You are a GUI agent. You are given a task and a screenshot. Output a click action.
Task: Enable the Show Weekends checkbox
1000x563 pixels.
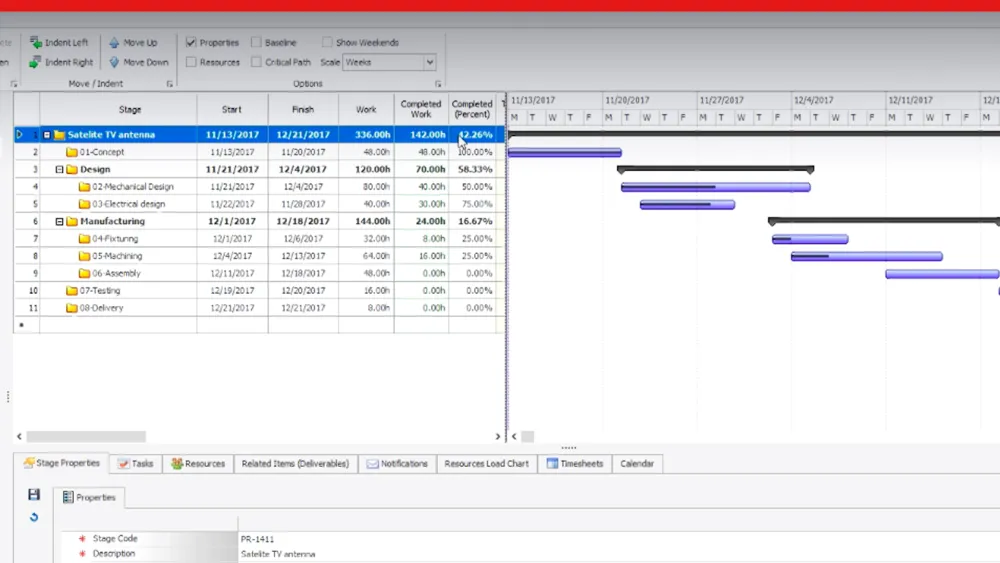click(327, 42)
